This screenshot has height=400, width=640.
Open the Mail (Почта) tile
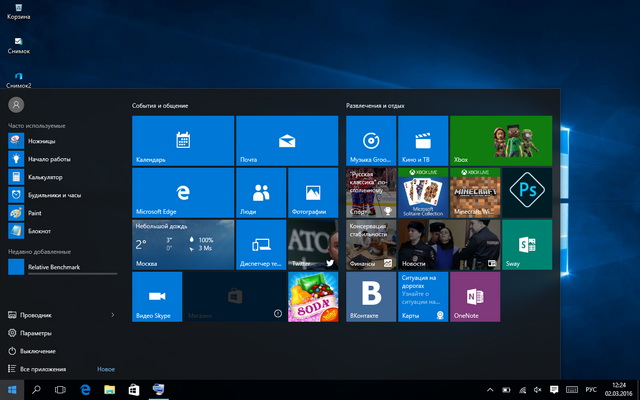[287, 141]
